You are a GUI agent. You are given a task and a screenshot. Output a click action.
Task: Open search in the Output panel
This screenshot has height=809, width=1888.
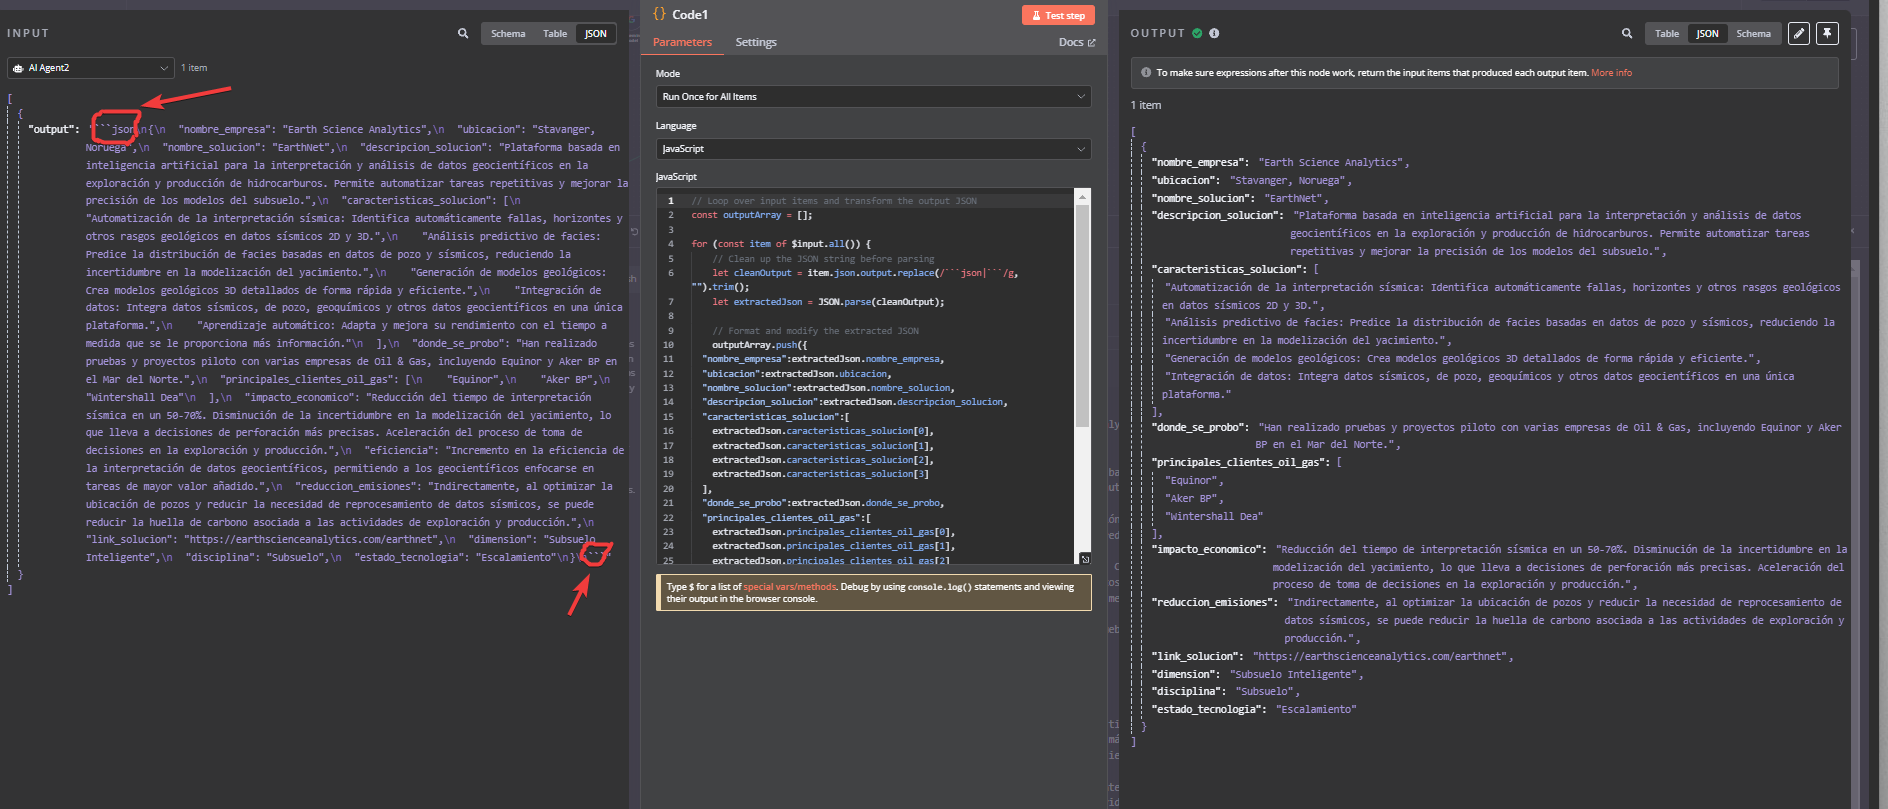point(1627,33)
